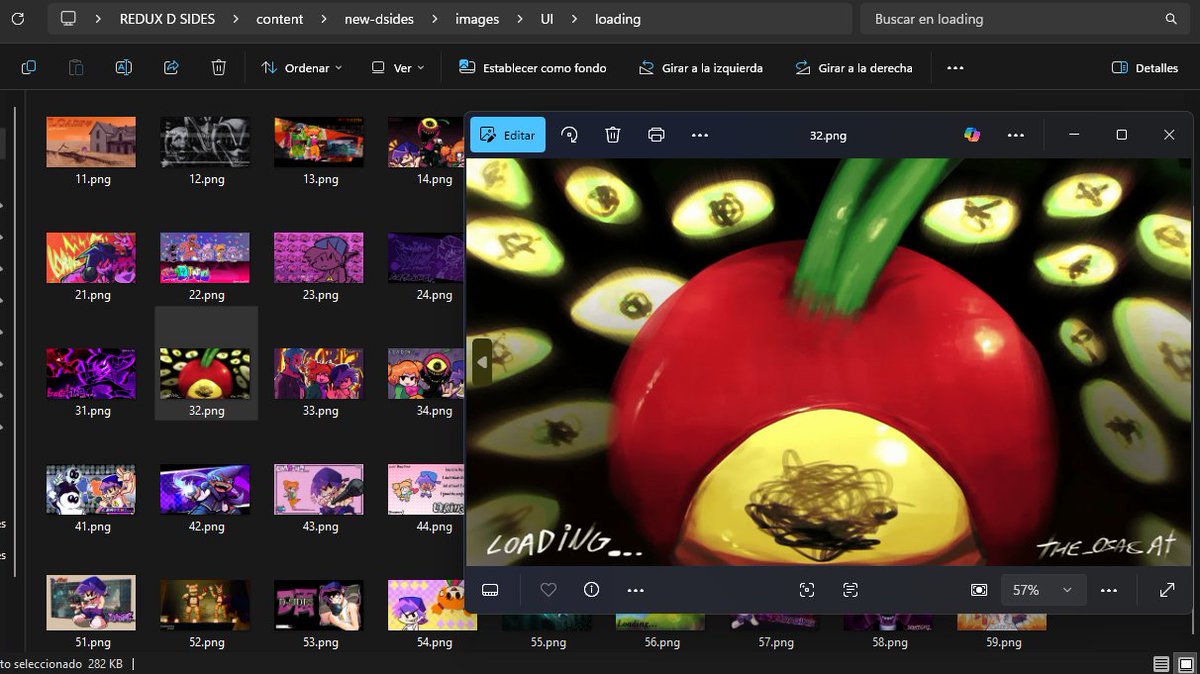Click the search magnifier icon in Explorer
The image size is (1200, 674).
pyautogui.click(x=1171, y=19)
